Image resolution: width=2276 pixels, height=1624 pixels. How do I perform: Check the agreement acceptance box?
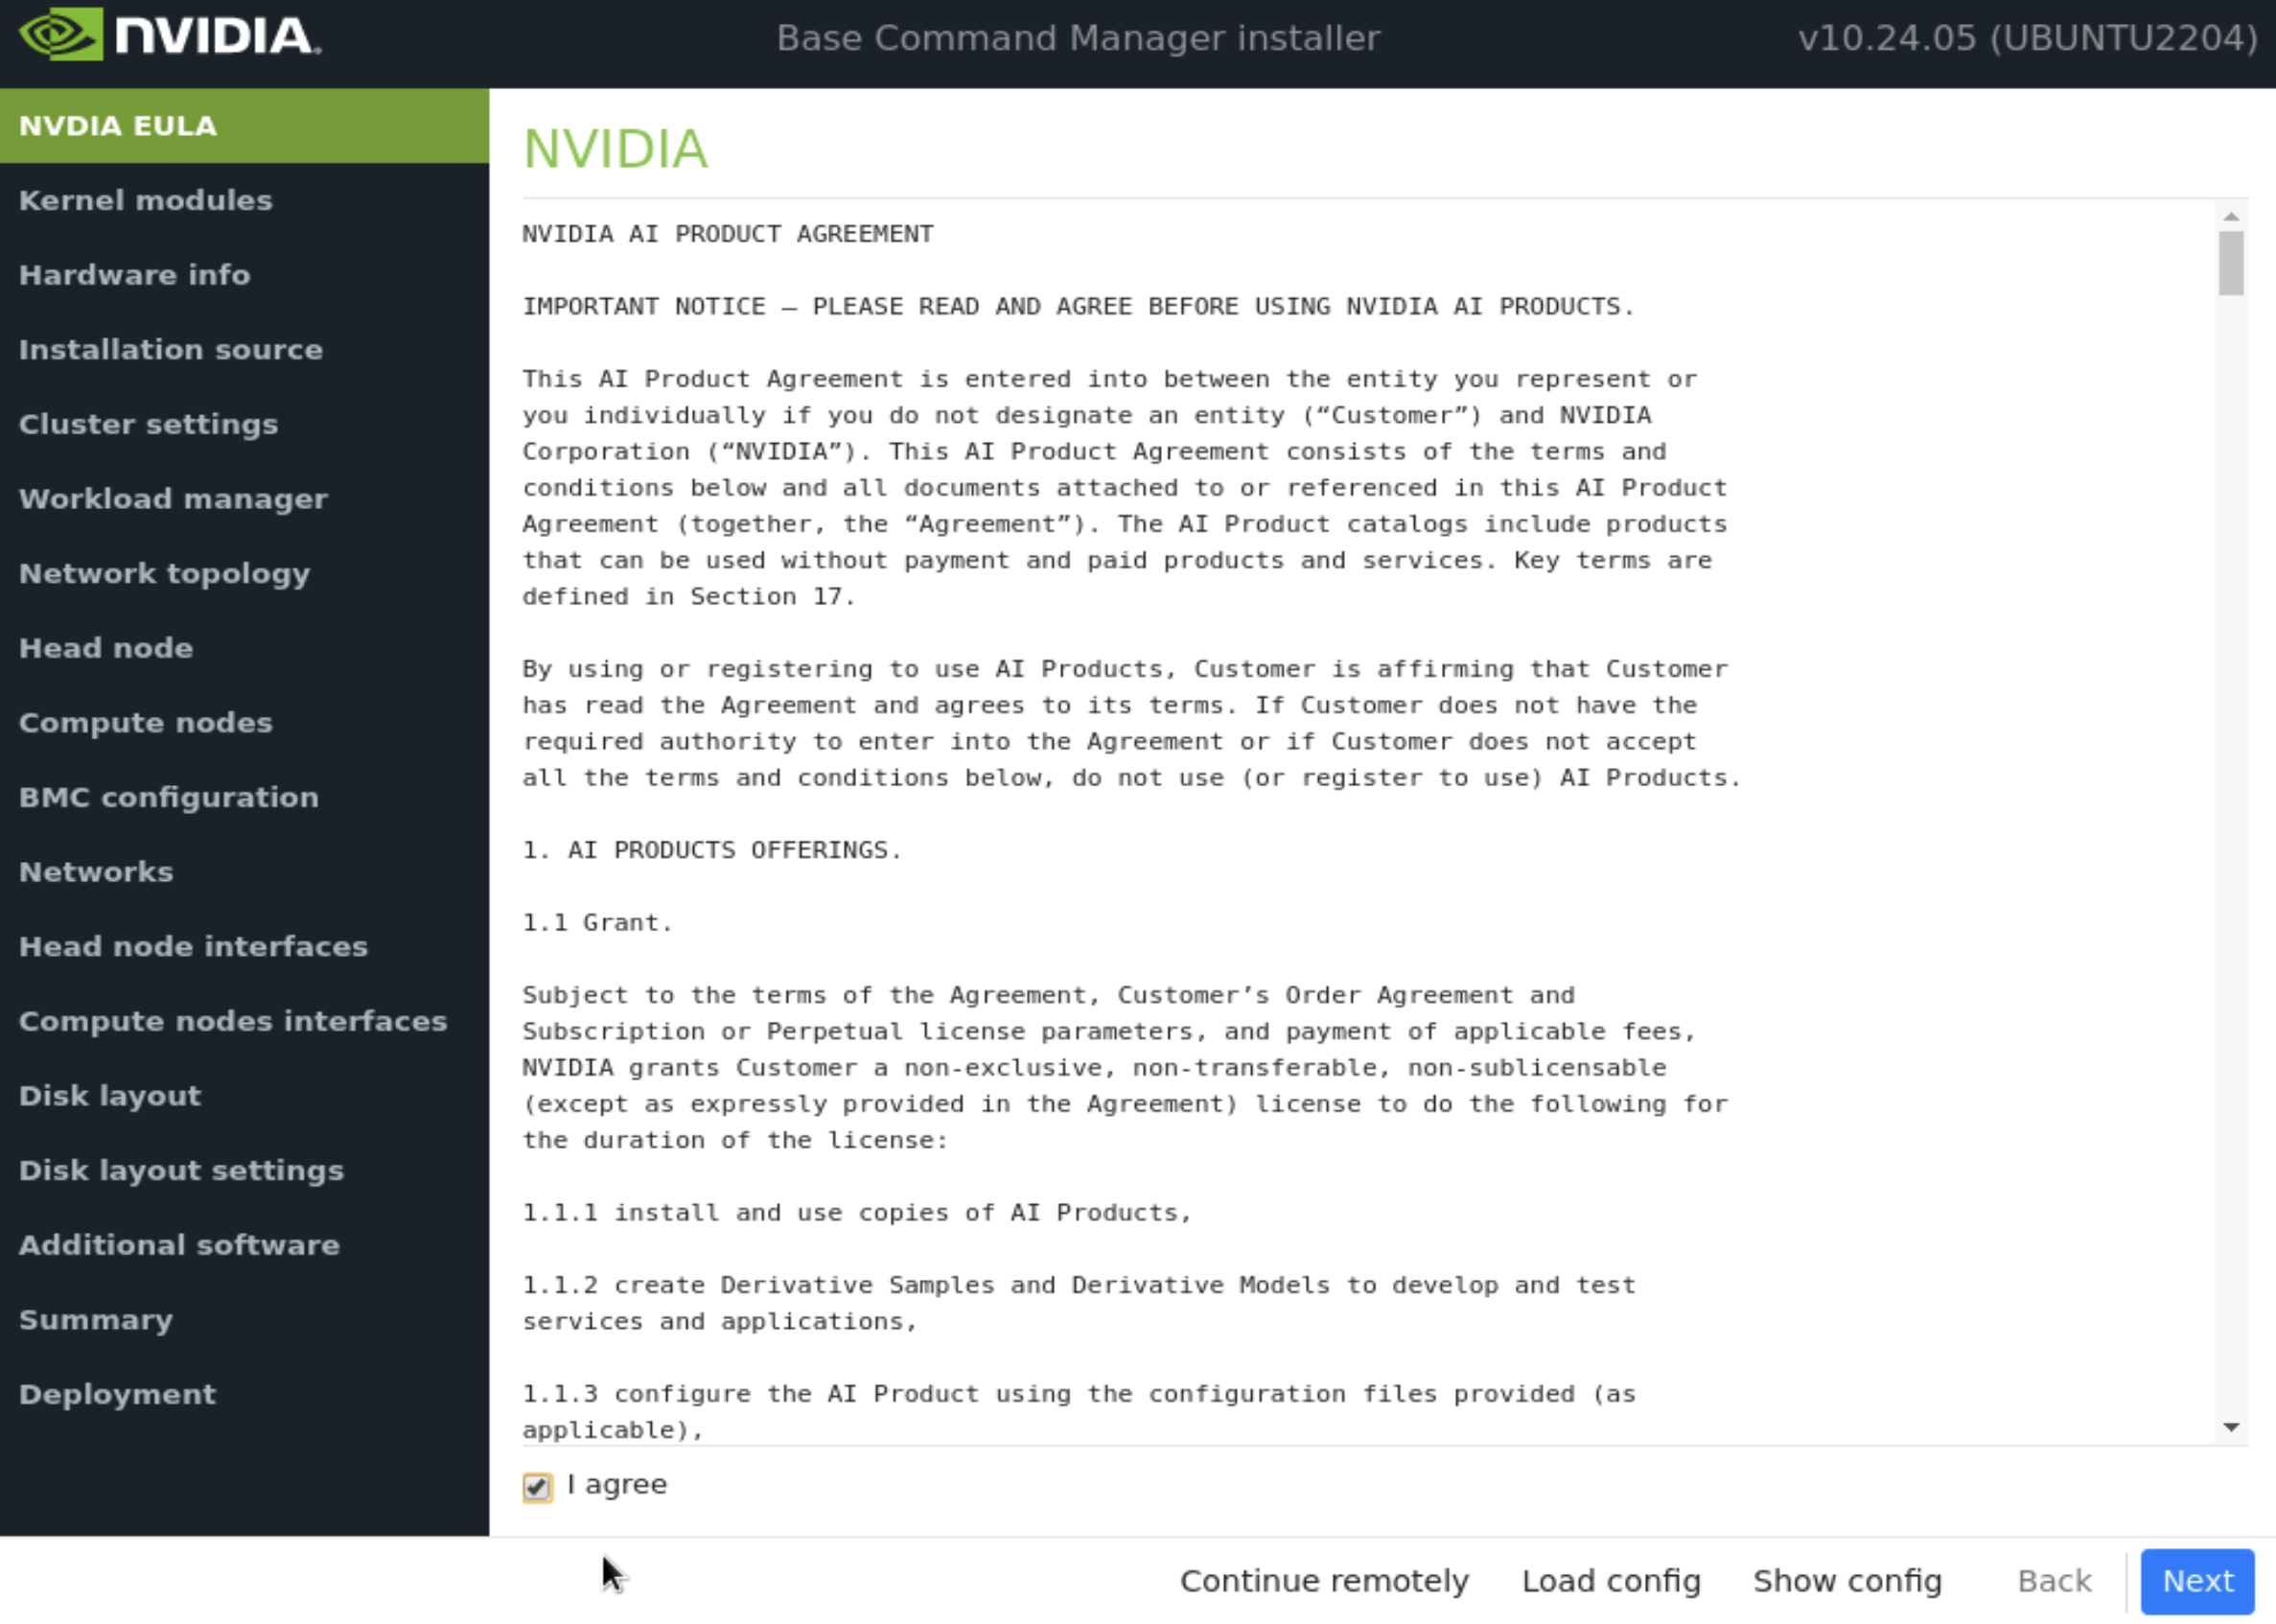pyautogui.click(x=536, y=1485)
